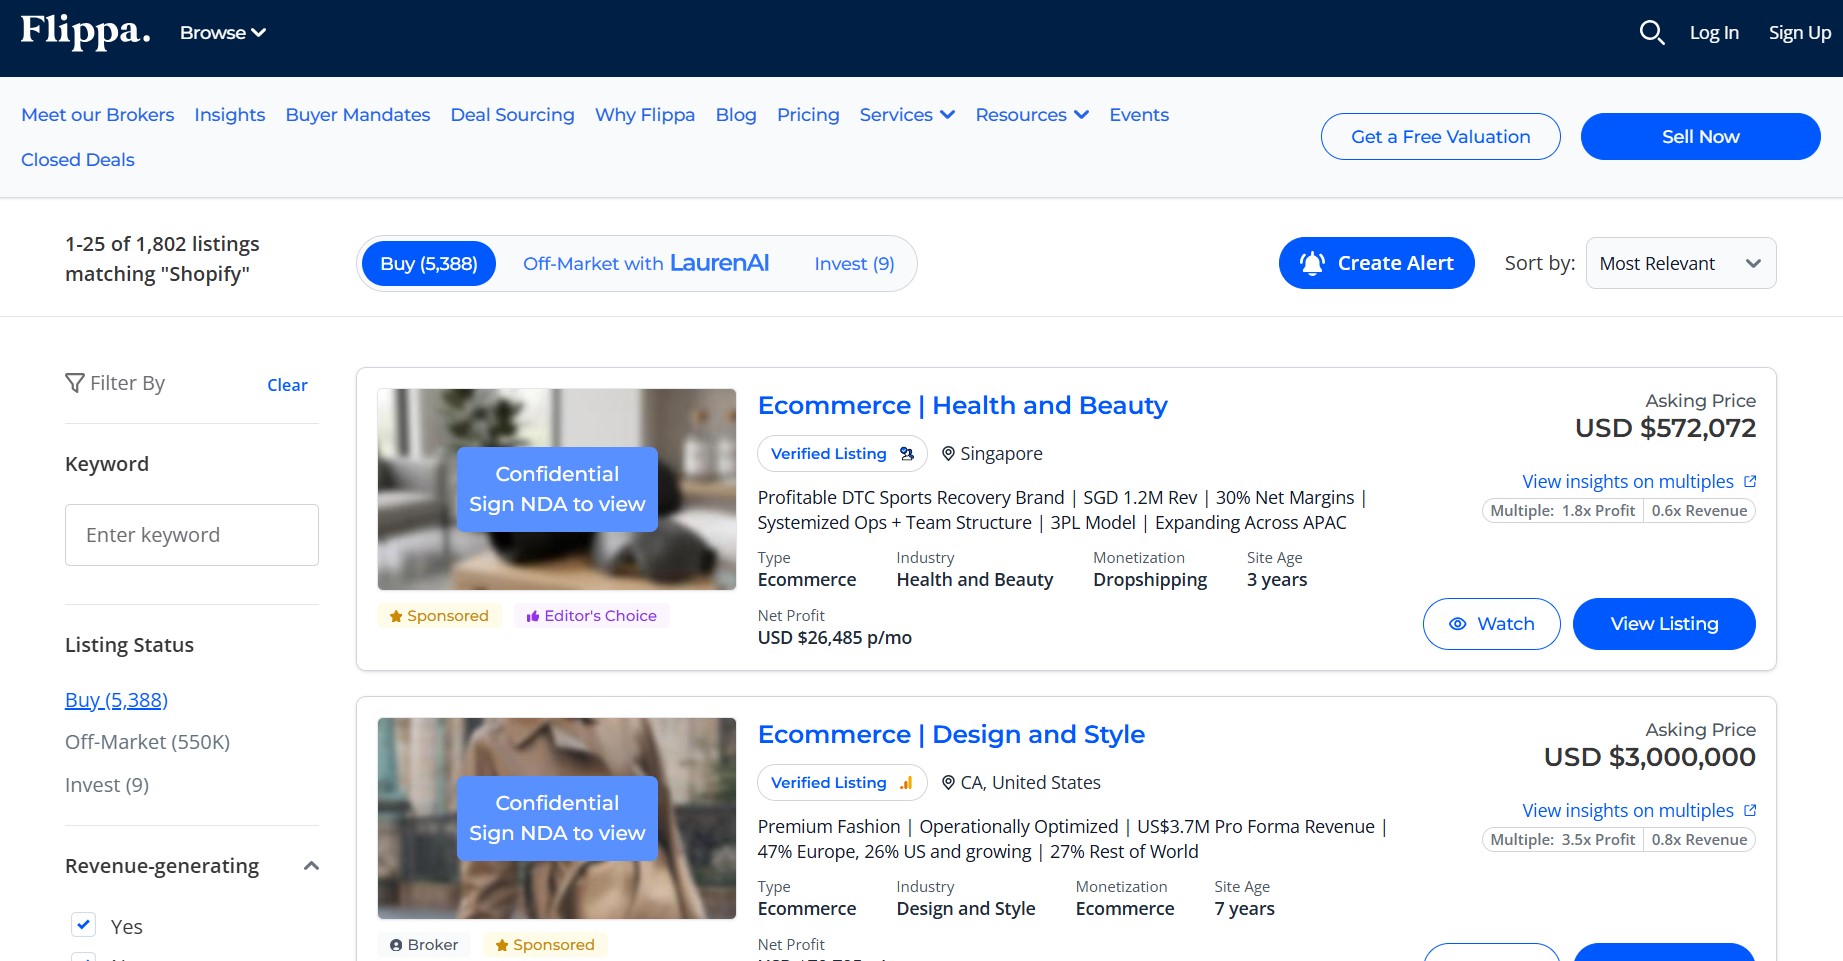The width and height of the screenshot is (1843, 961).
Task: Open Deal Sourcing
Action: coord(513,115)
